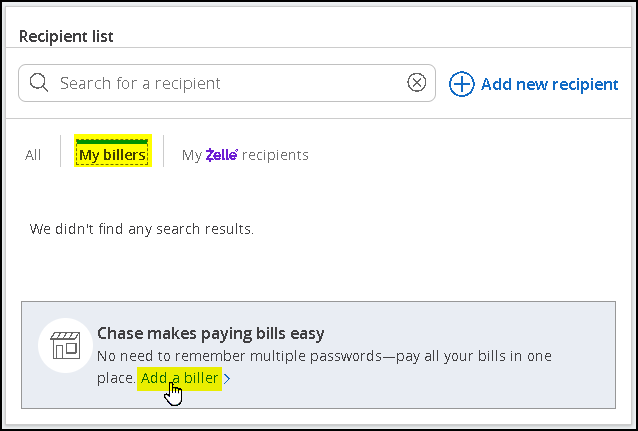Screen dimensions: 638x431
Task: Click 'We didn't find any search results.' text
Action: pos(142,229)
